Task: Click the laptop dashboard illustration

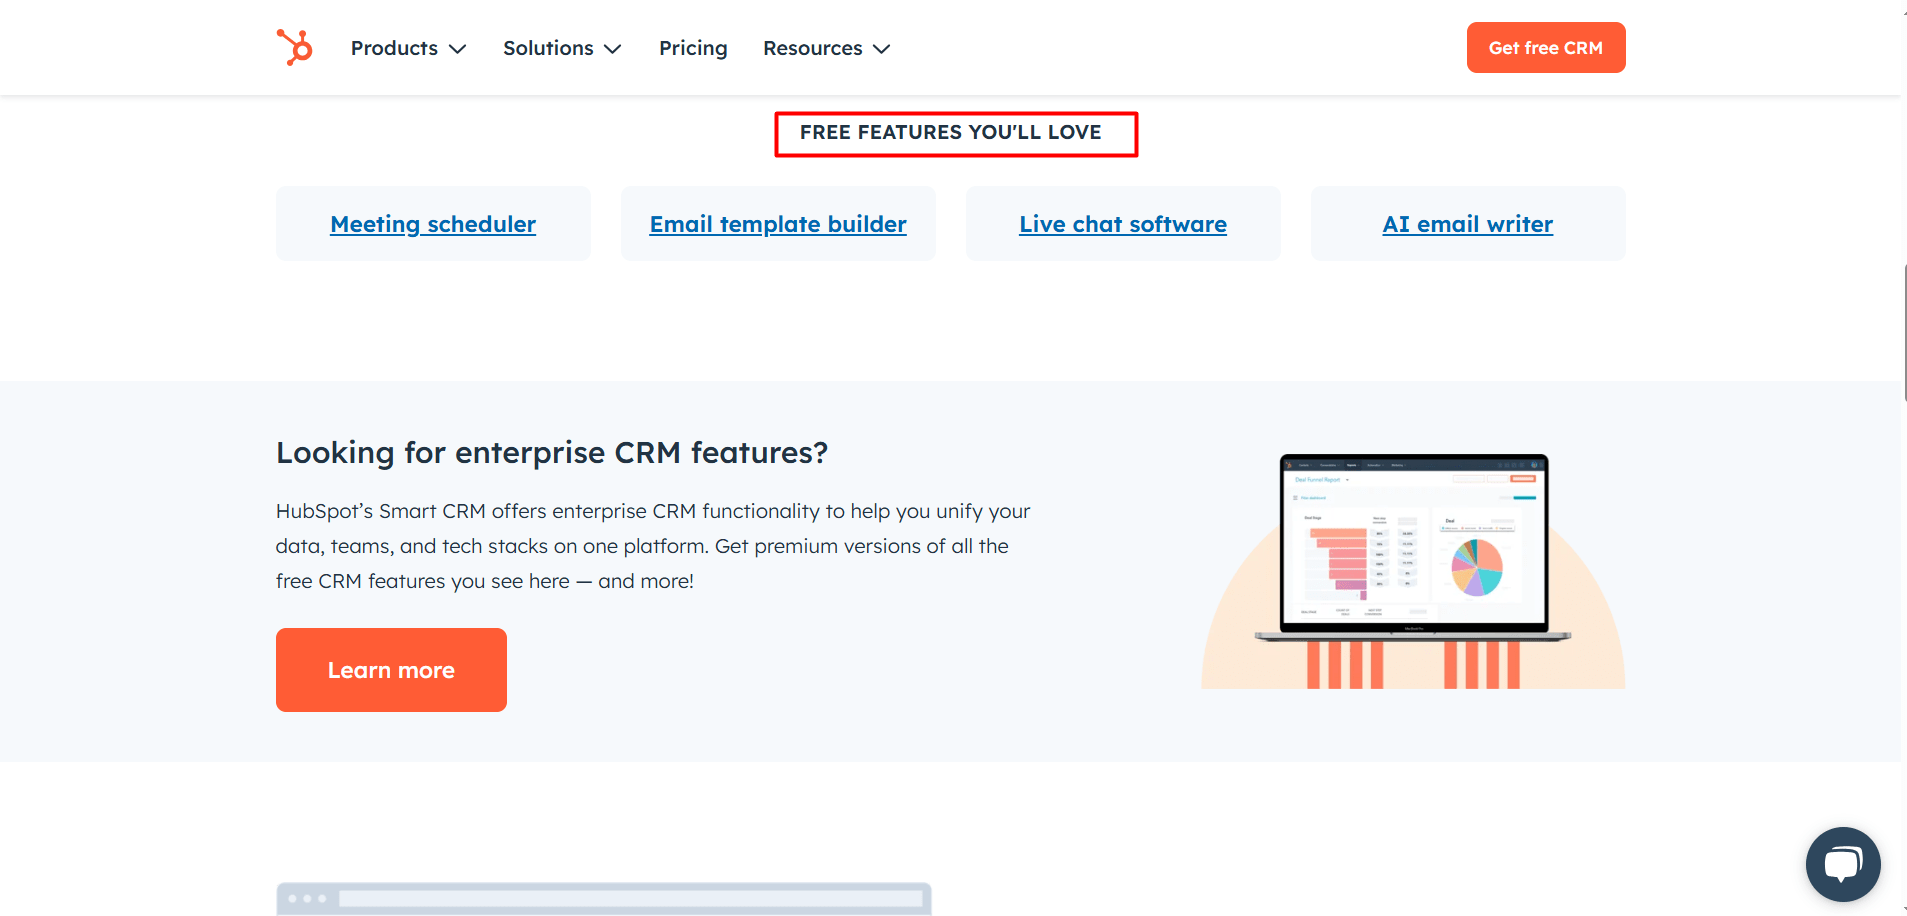Action: 1413,571
